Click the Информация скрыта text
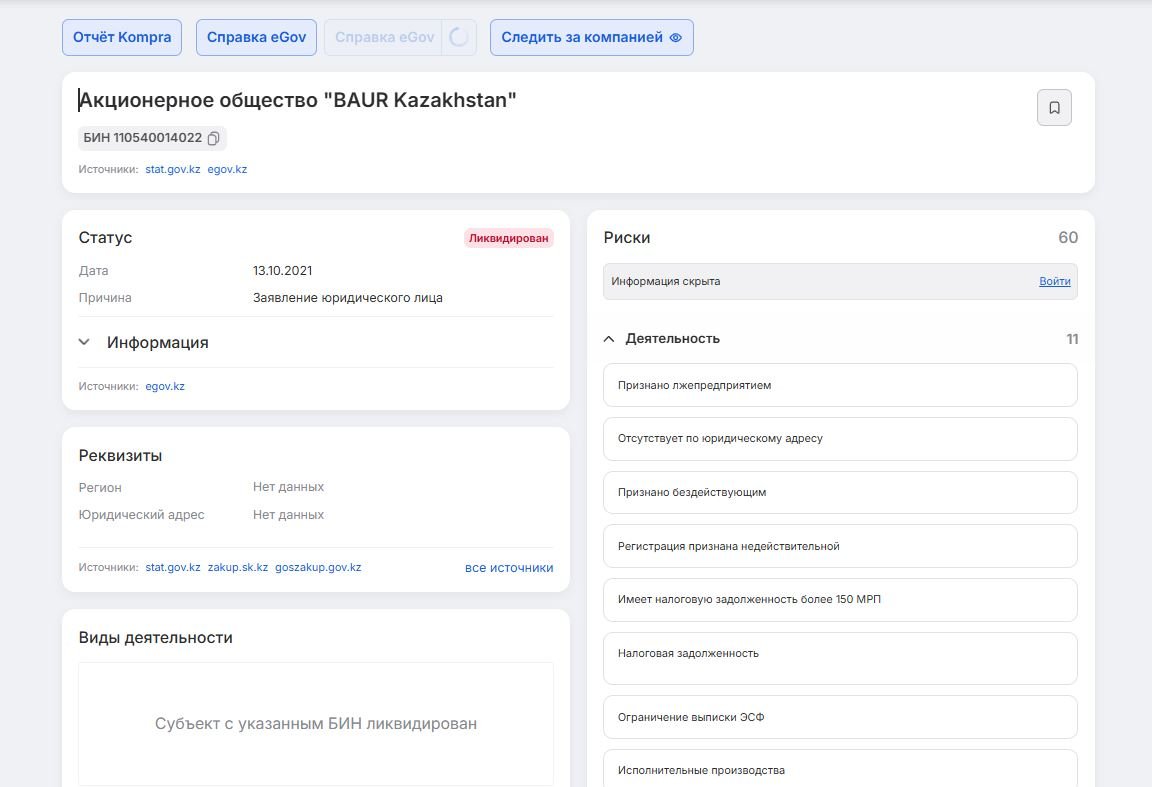1152x787 pixels. click(666, 281)
